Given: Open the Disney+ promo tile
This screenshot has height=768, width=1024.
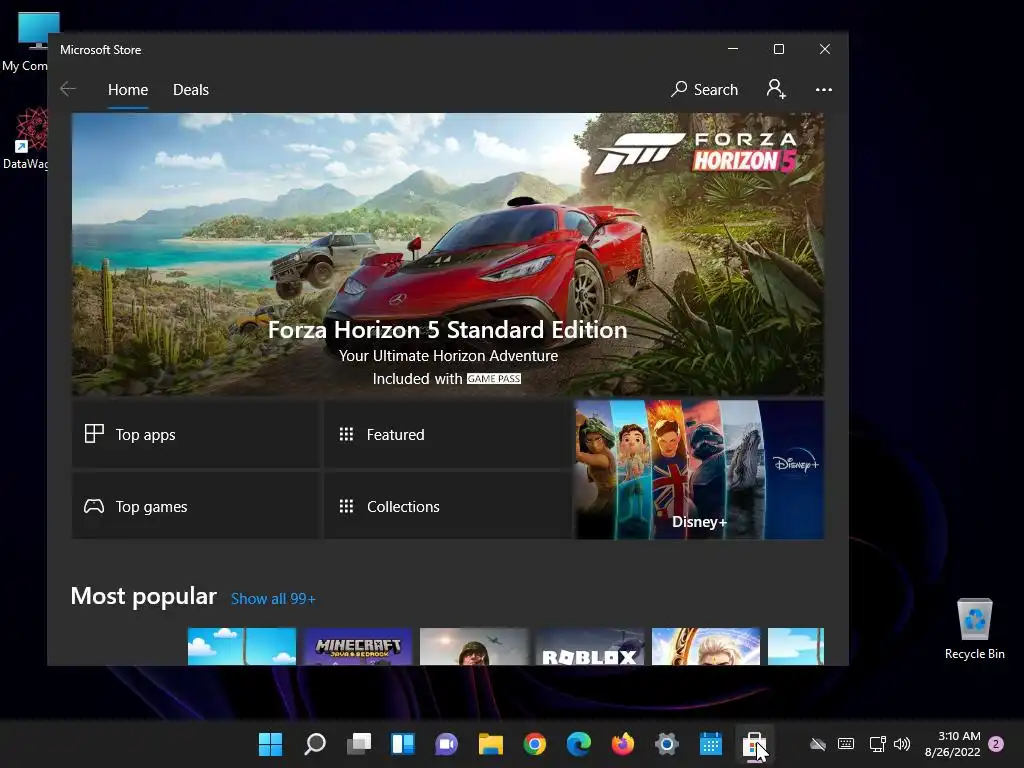Looking at the screenshot, I should (699, 470).
